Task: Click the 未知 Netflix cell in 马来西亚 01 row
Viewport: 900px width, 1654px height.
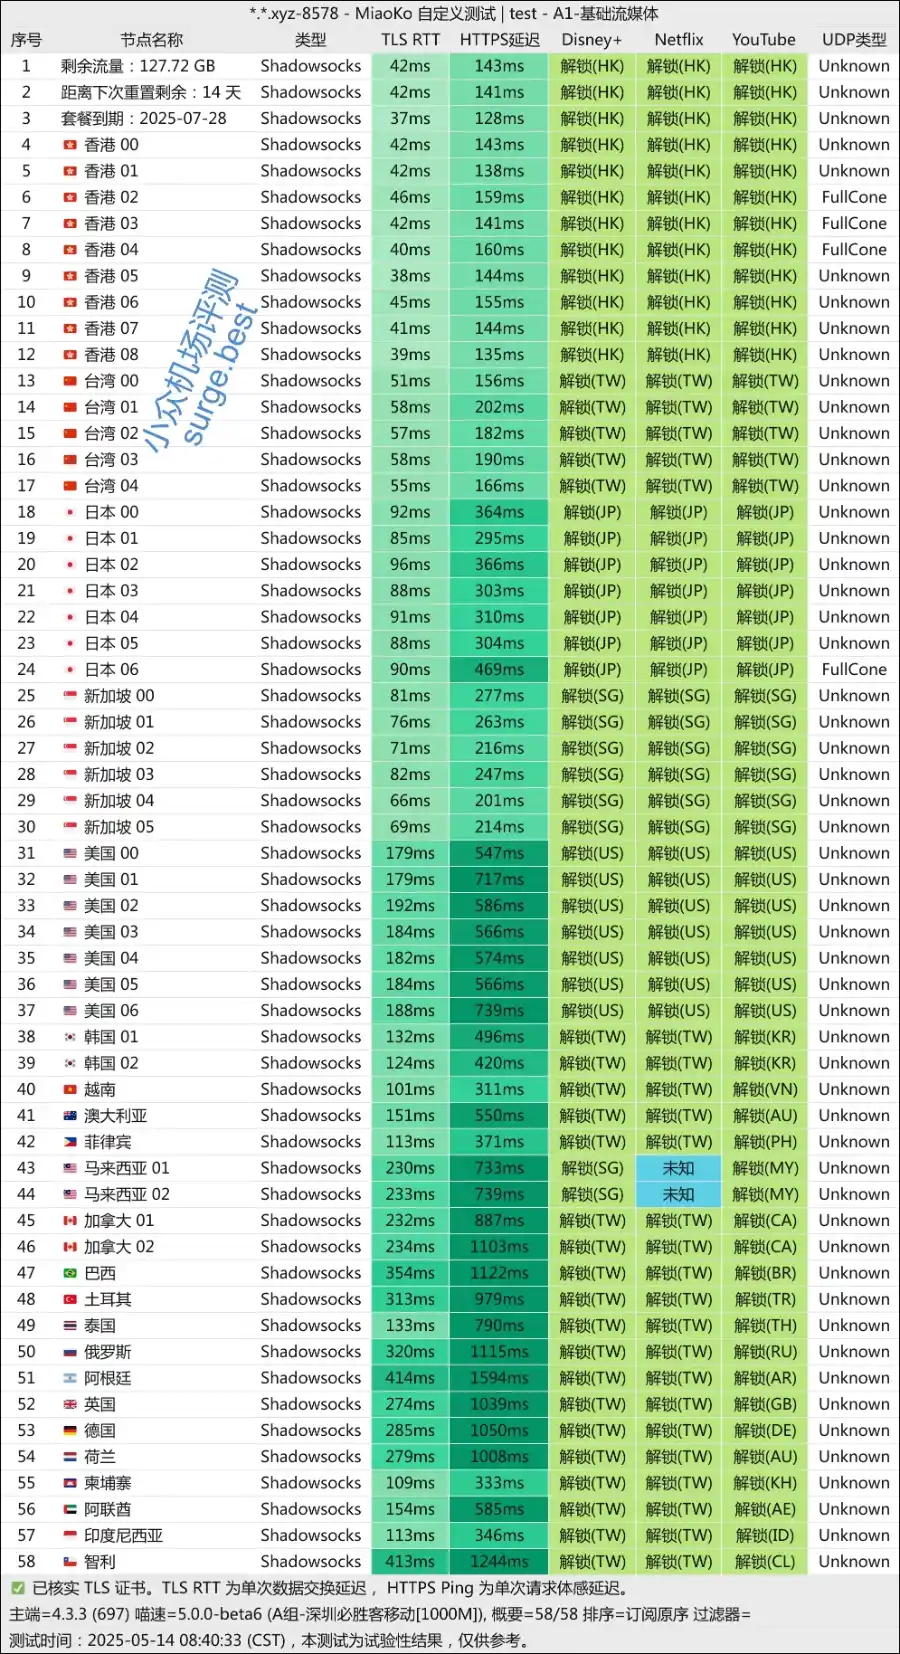Action: click(679, 1168)
